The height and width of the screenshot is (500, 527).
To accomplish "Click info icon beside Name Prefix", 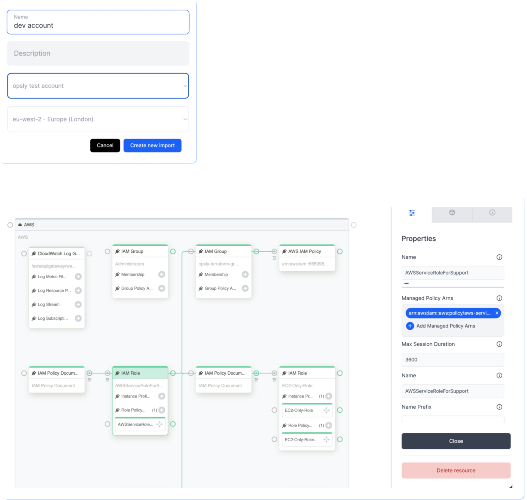I will [499, 407].
